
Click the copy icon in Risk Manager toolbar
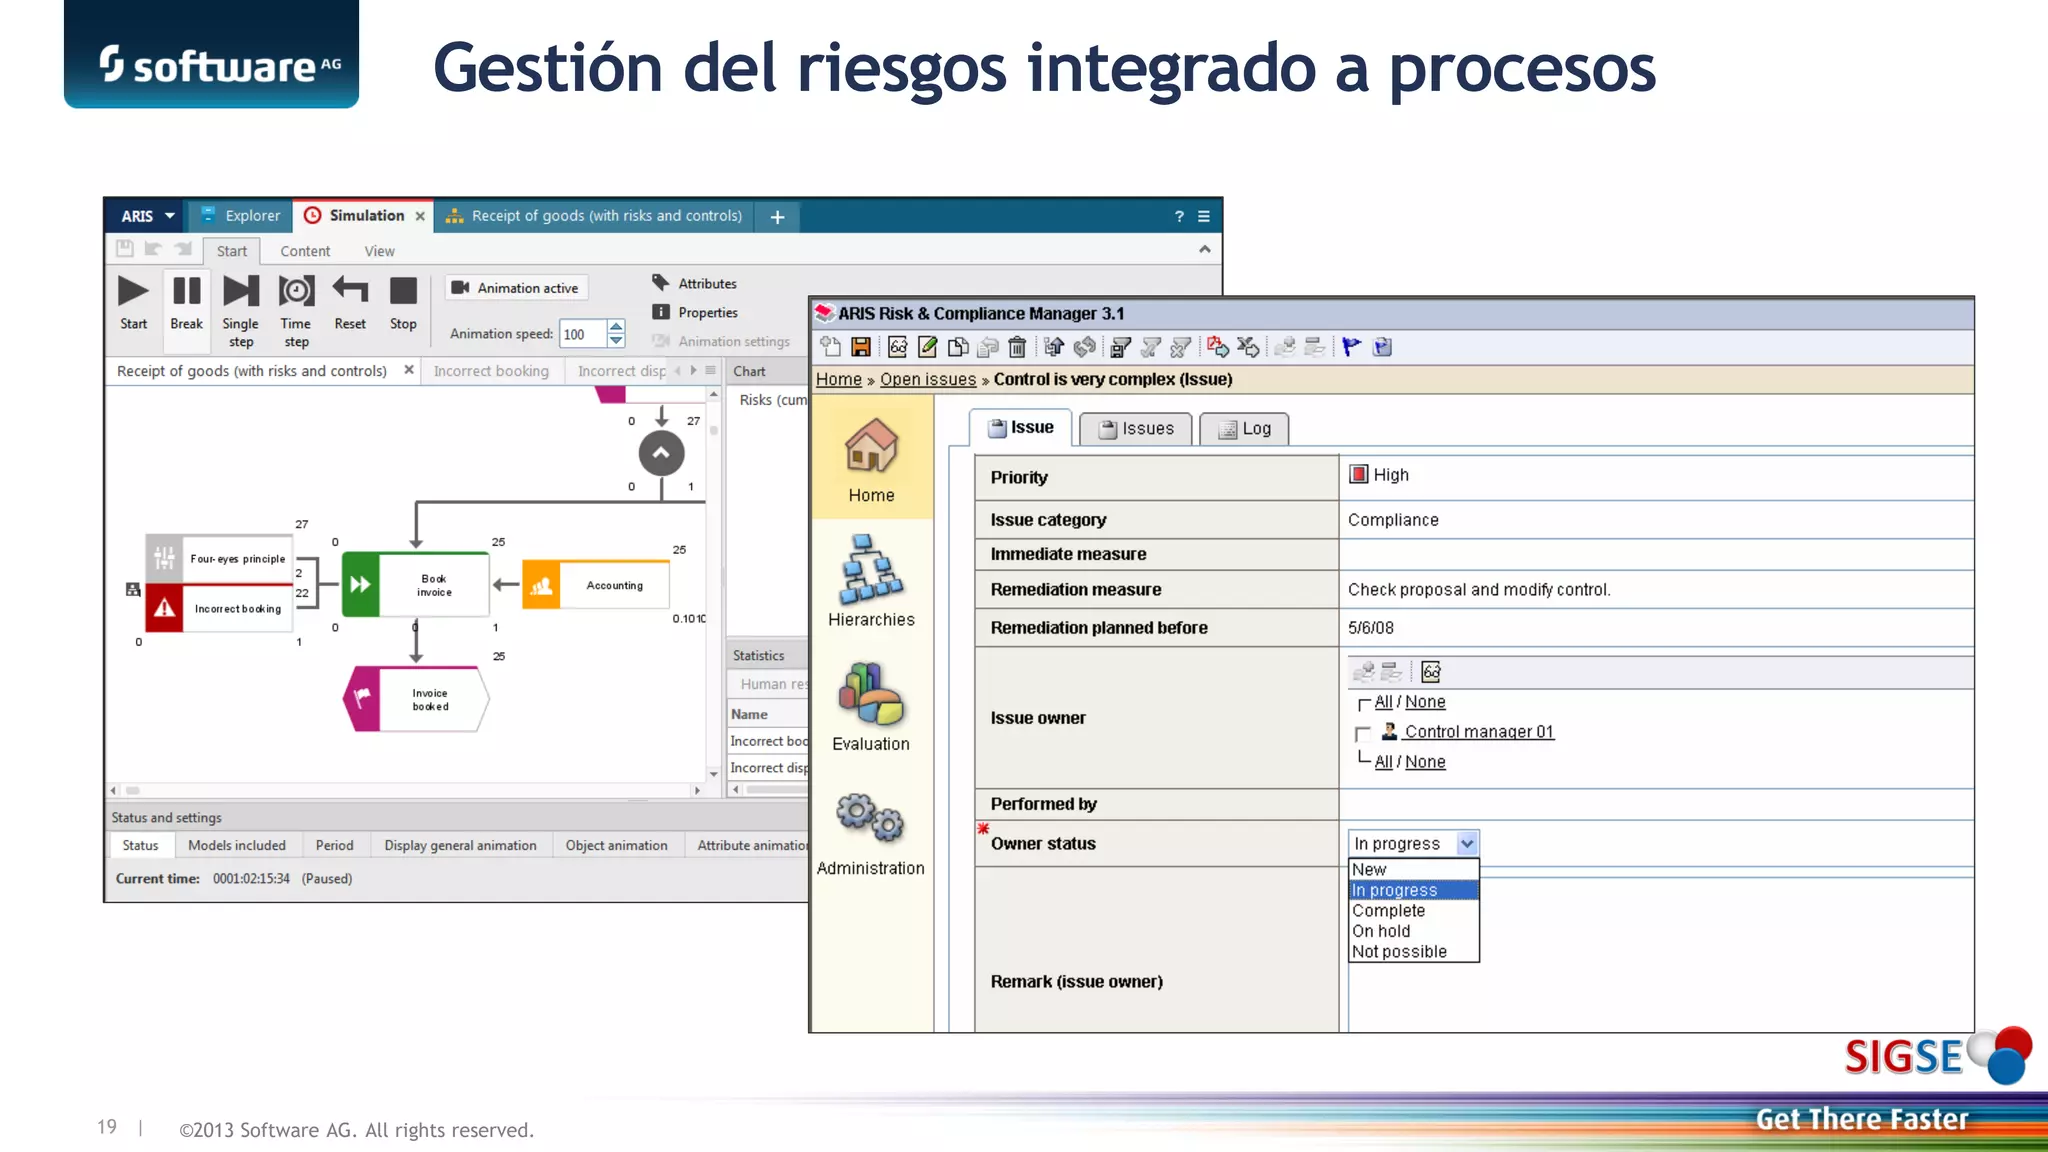click(x=958, y=347)
